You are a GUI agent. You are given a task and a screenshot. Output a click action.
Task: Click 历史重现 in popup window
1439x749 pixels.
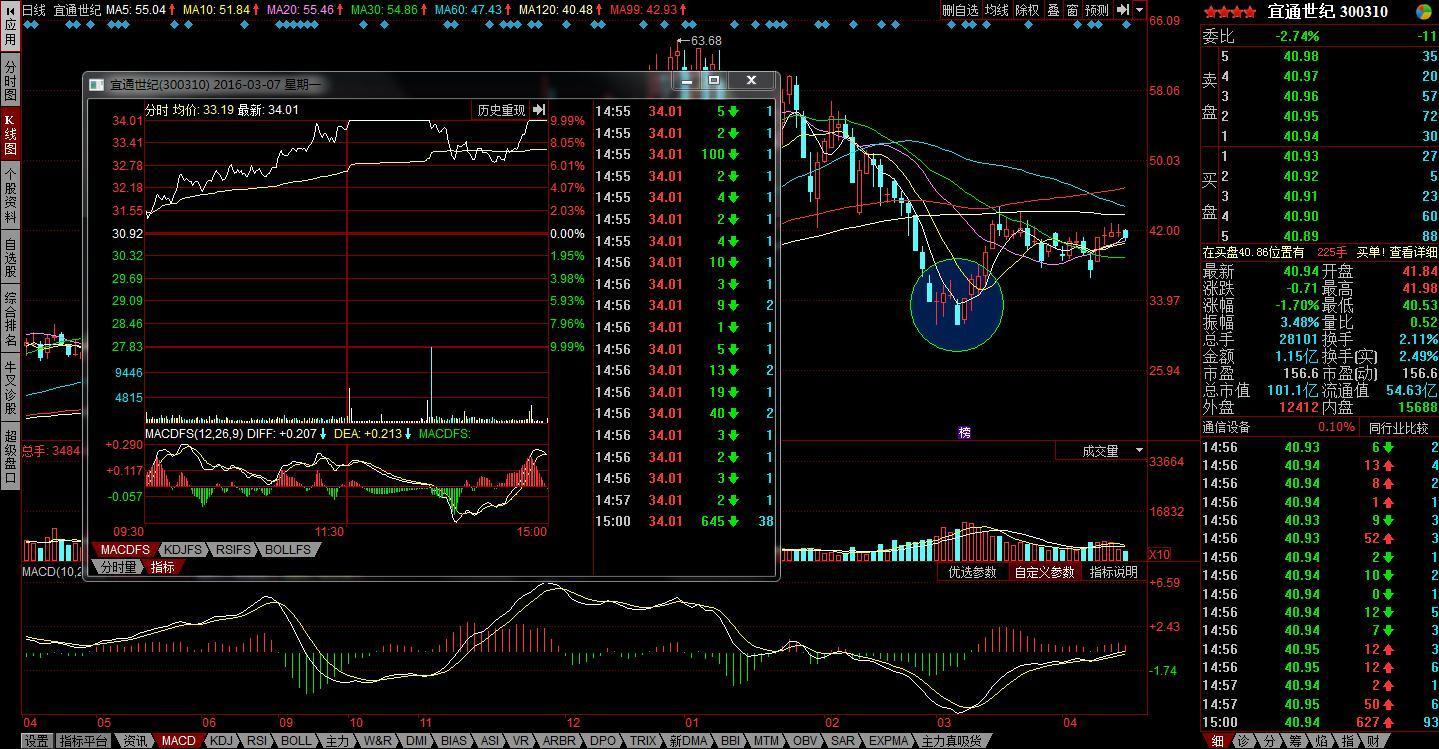[x=500, y=110]
